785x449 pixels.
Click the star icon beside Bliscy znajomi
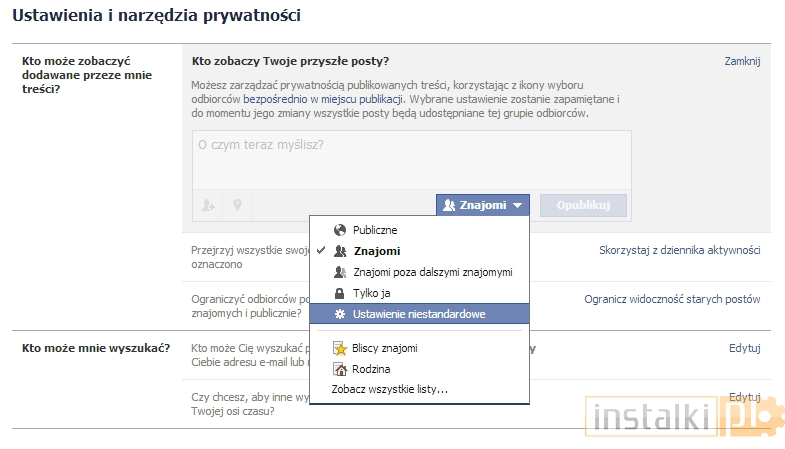click(340, 348)
